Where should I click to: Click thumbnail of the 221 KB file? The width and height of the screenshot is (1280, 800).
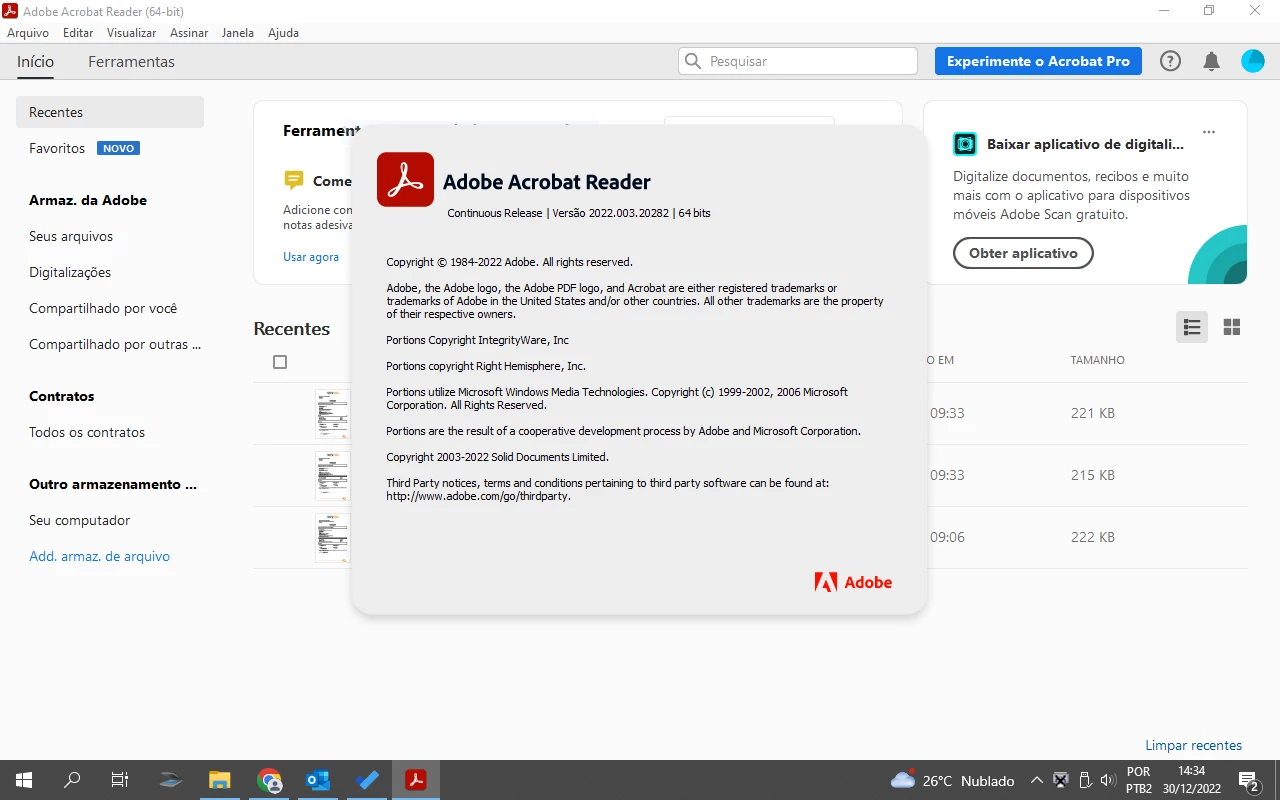[x=332, y=413]
